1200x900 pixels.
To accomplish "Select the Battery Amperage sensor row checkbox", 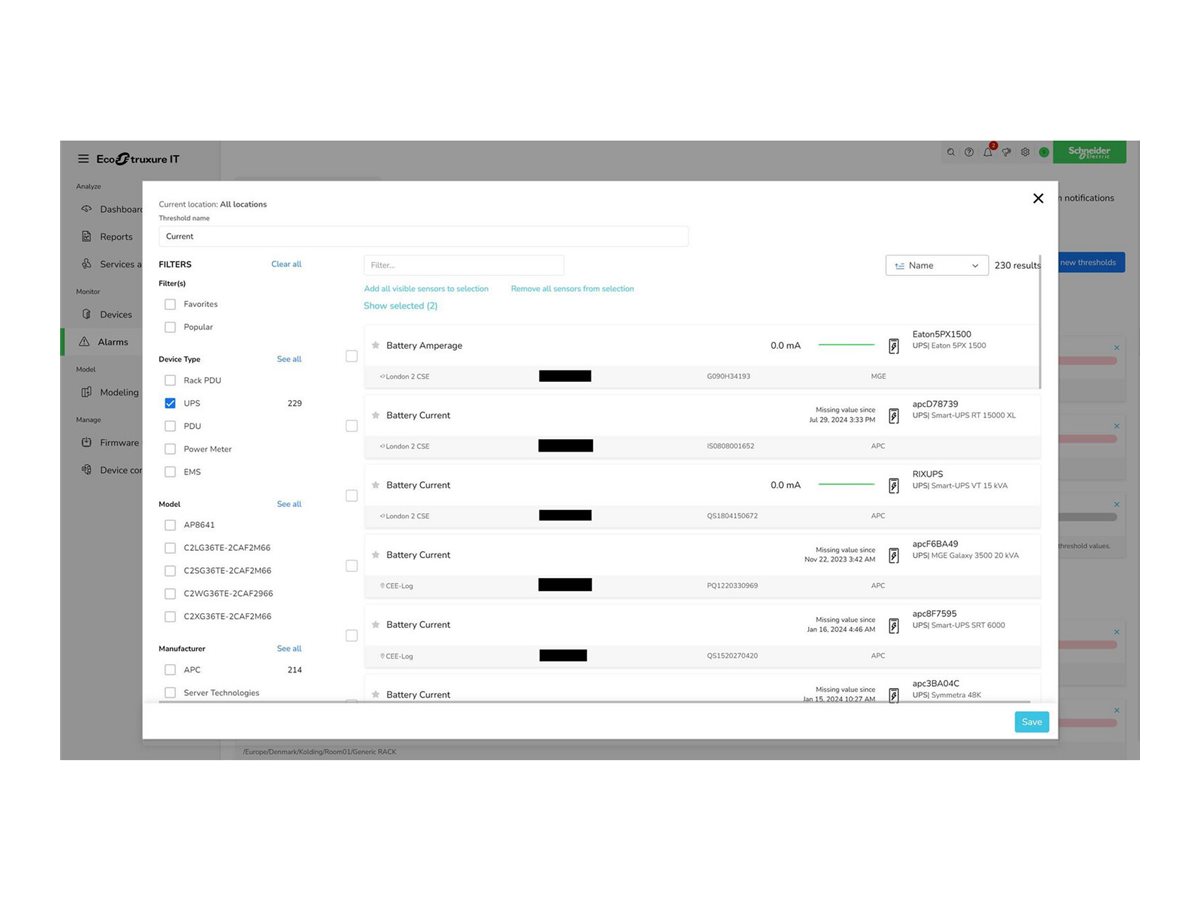I will [x=351, y=356].
